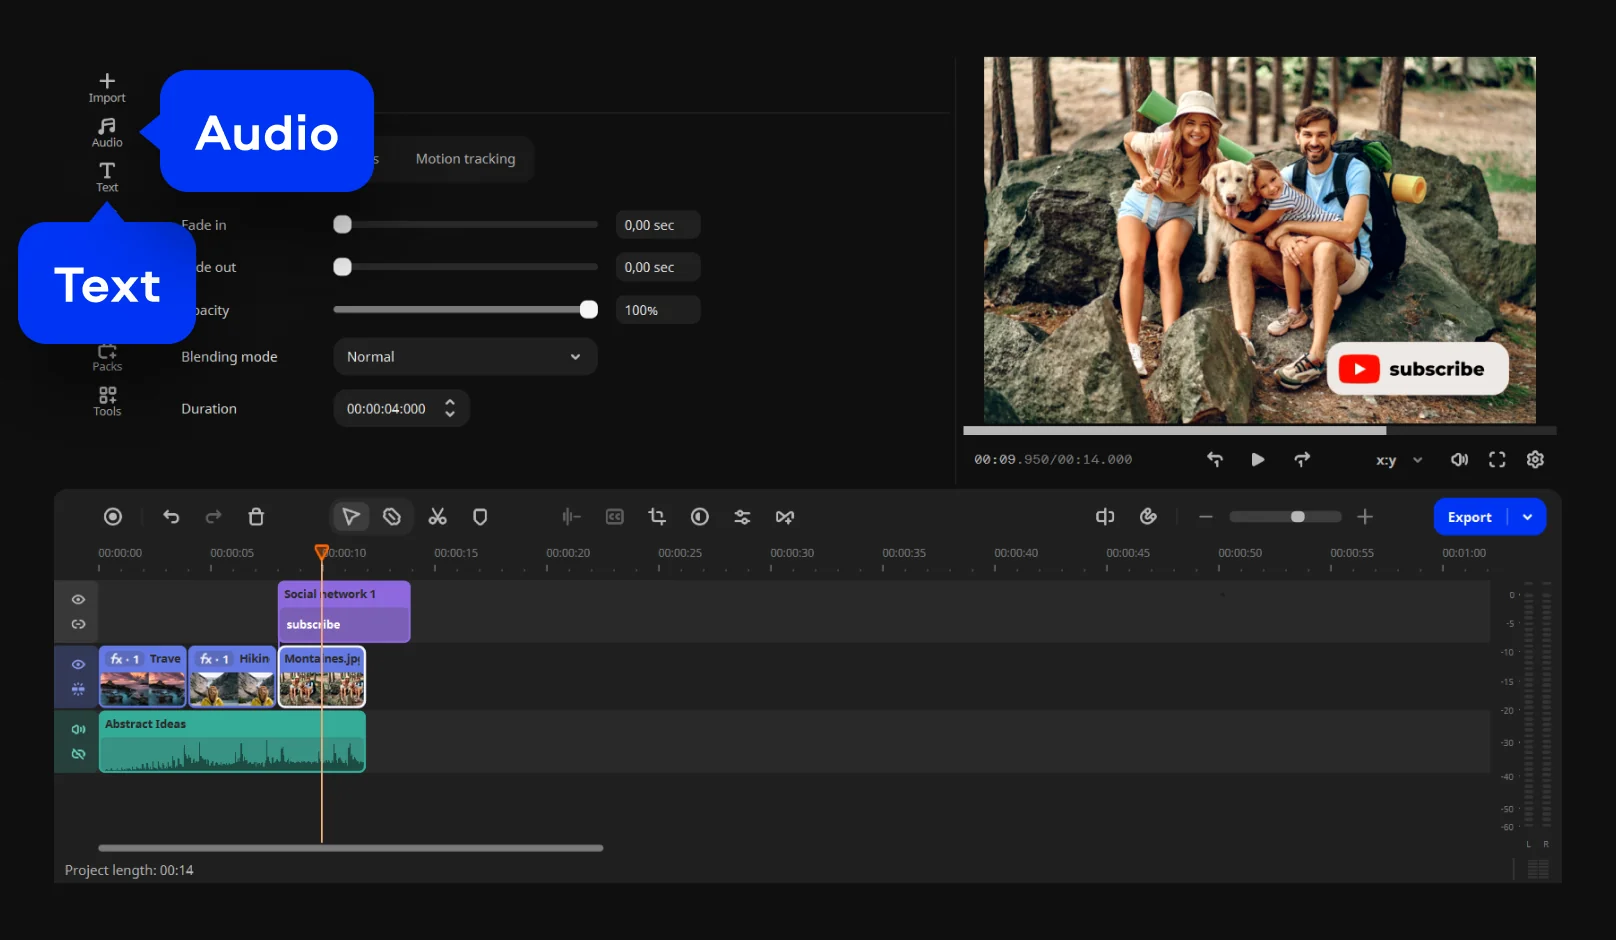Viewport: 1616px width, 940px height.
Task: Open the Export options arrow
Action: coord(1527,517)
